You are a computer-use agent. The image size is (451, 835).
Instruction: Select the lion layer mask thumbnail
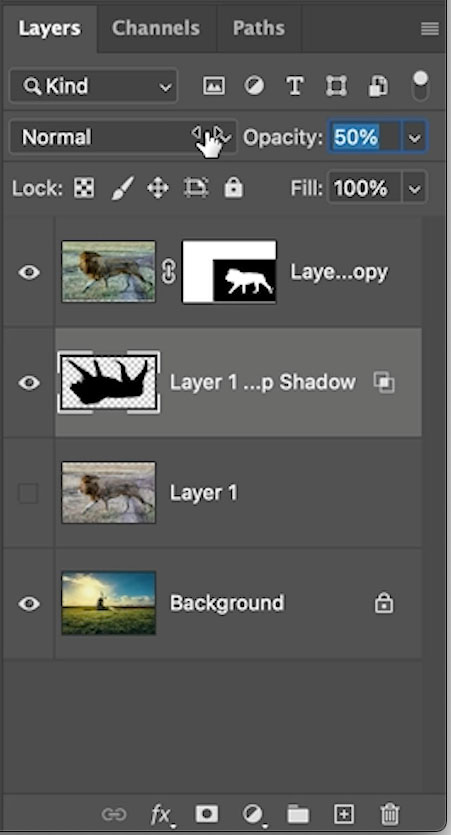click(x=229, y=272)
